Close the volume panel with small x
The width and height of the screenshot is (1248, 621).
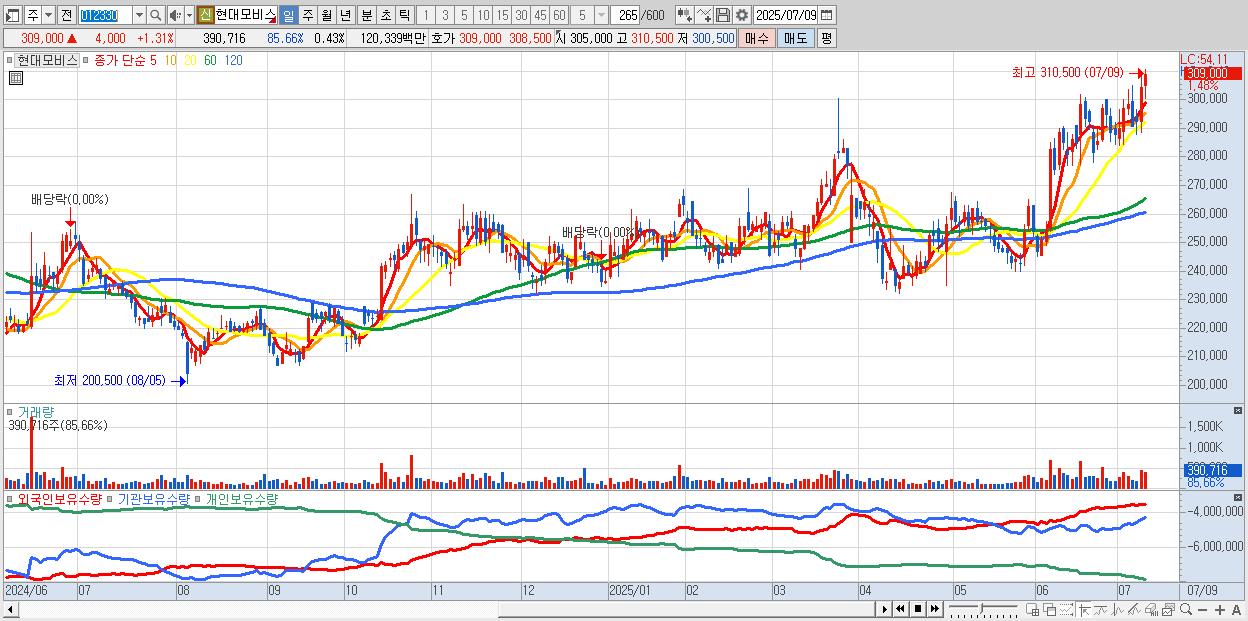(1240, 411)
